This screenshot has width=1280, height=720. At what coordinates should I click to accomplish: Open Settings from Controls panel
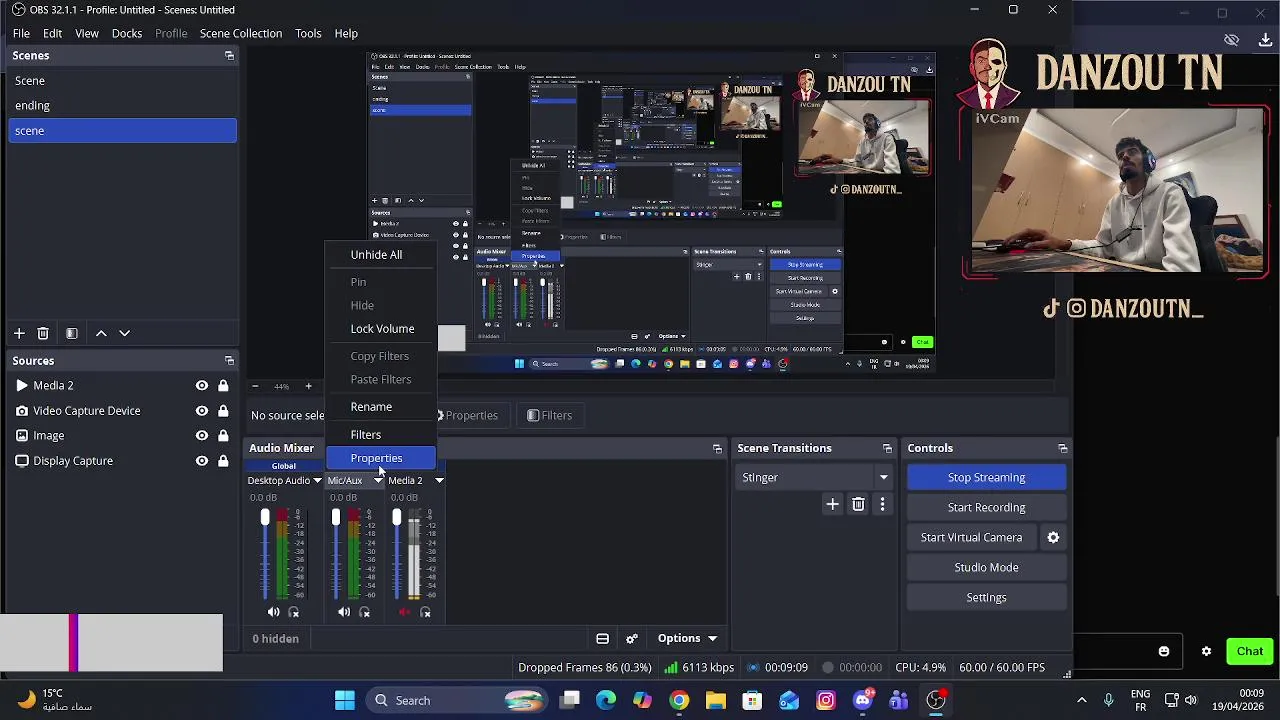(x=986, y=597)
